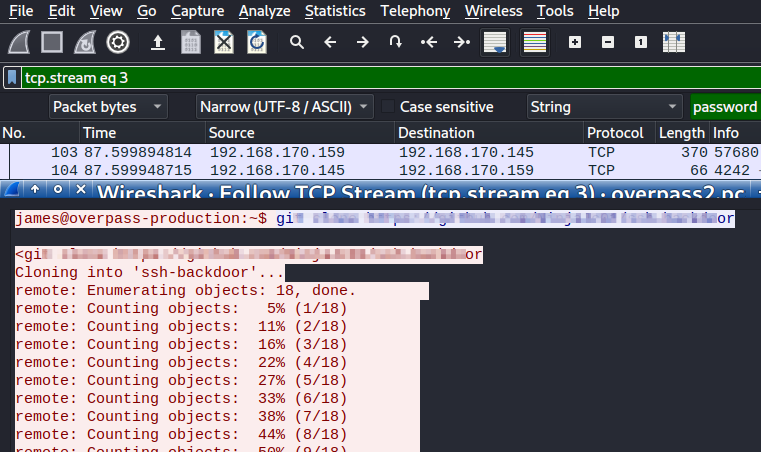Open the Analyze menu
This screenshot has height=452, width=761.
[x=265, y=11]
